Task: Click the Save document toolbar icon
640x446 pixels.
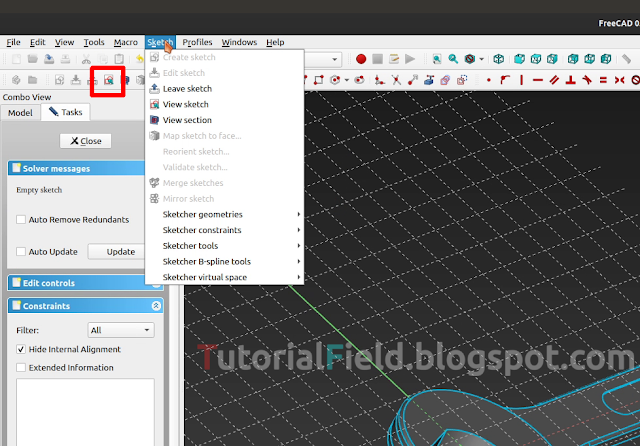Action: pyautogui.click(x=49, y=59)
